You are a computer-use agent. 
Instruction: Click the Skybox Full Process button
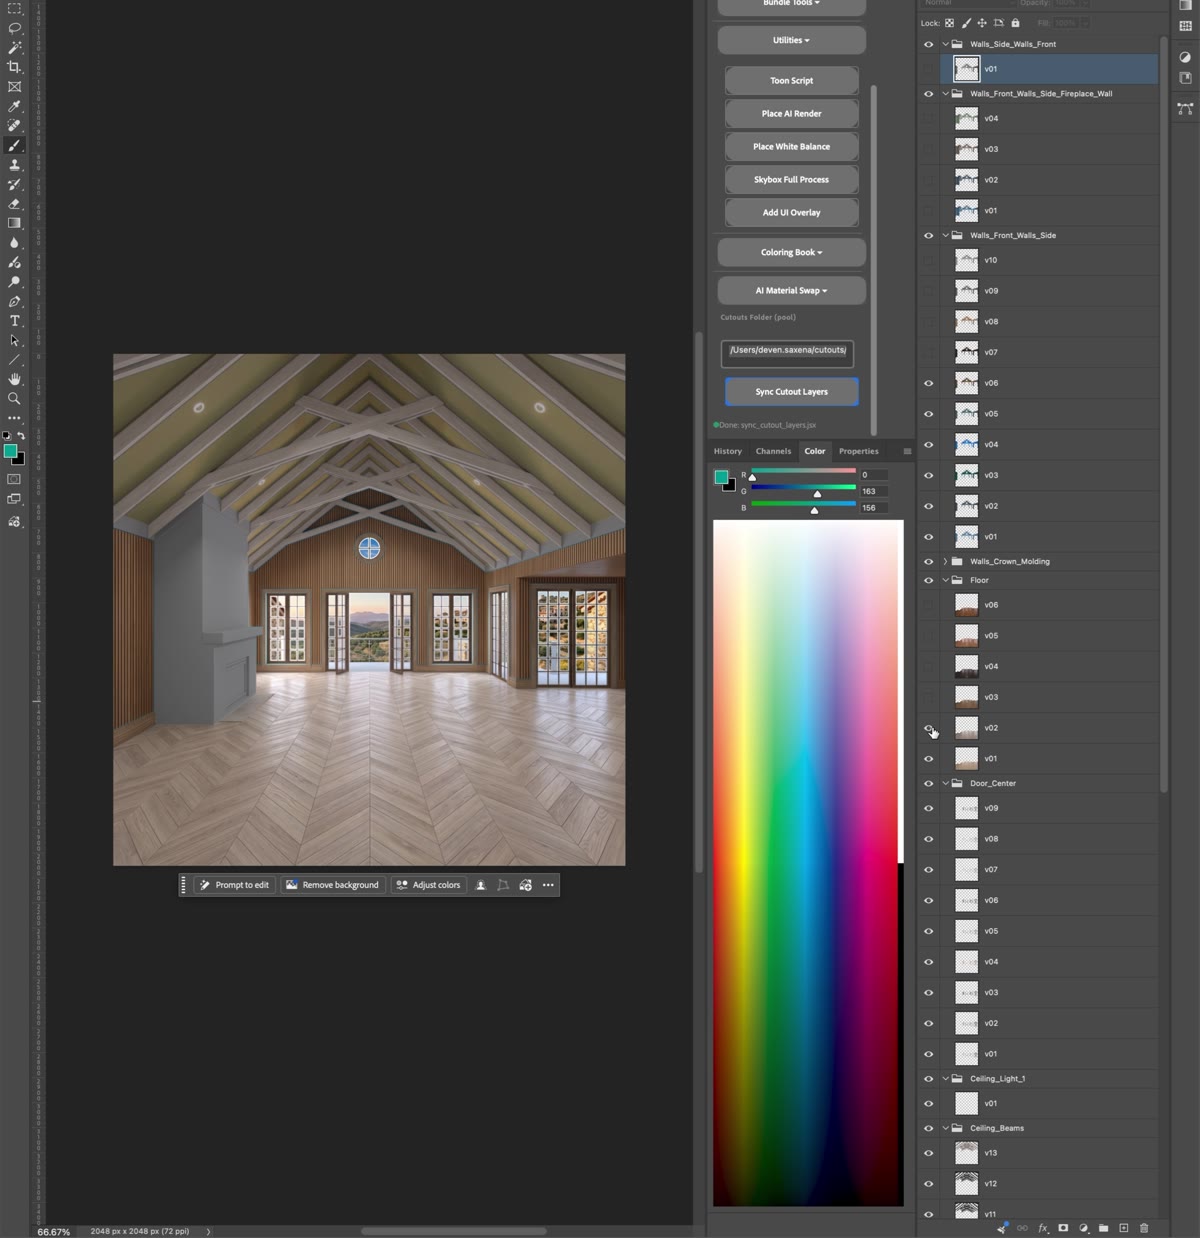tap(791, 180)
